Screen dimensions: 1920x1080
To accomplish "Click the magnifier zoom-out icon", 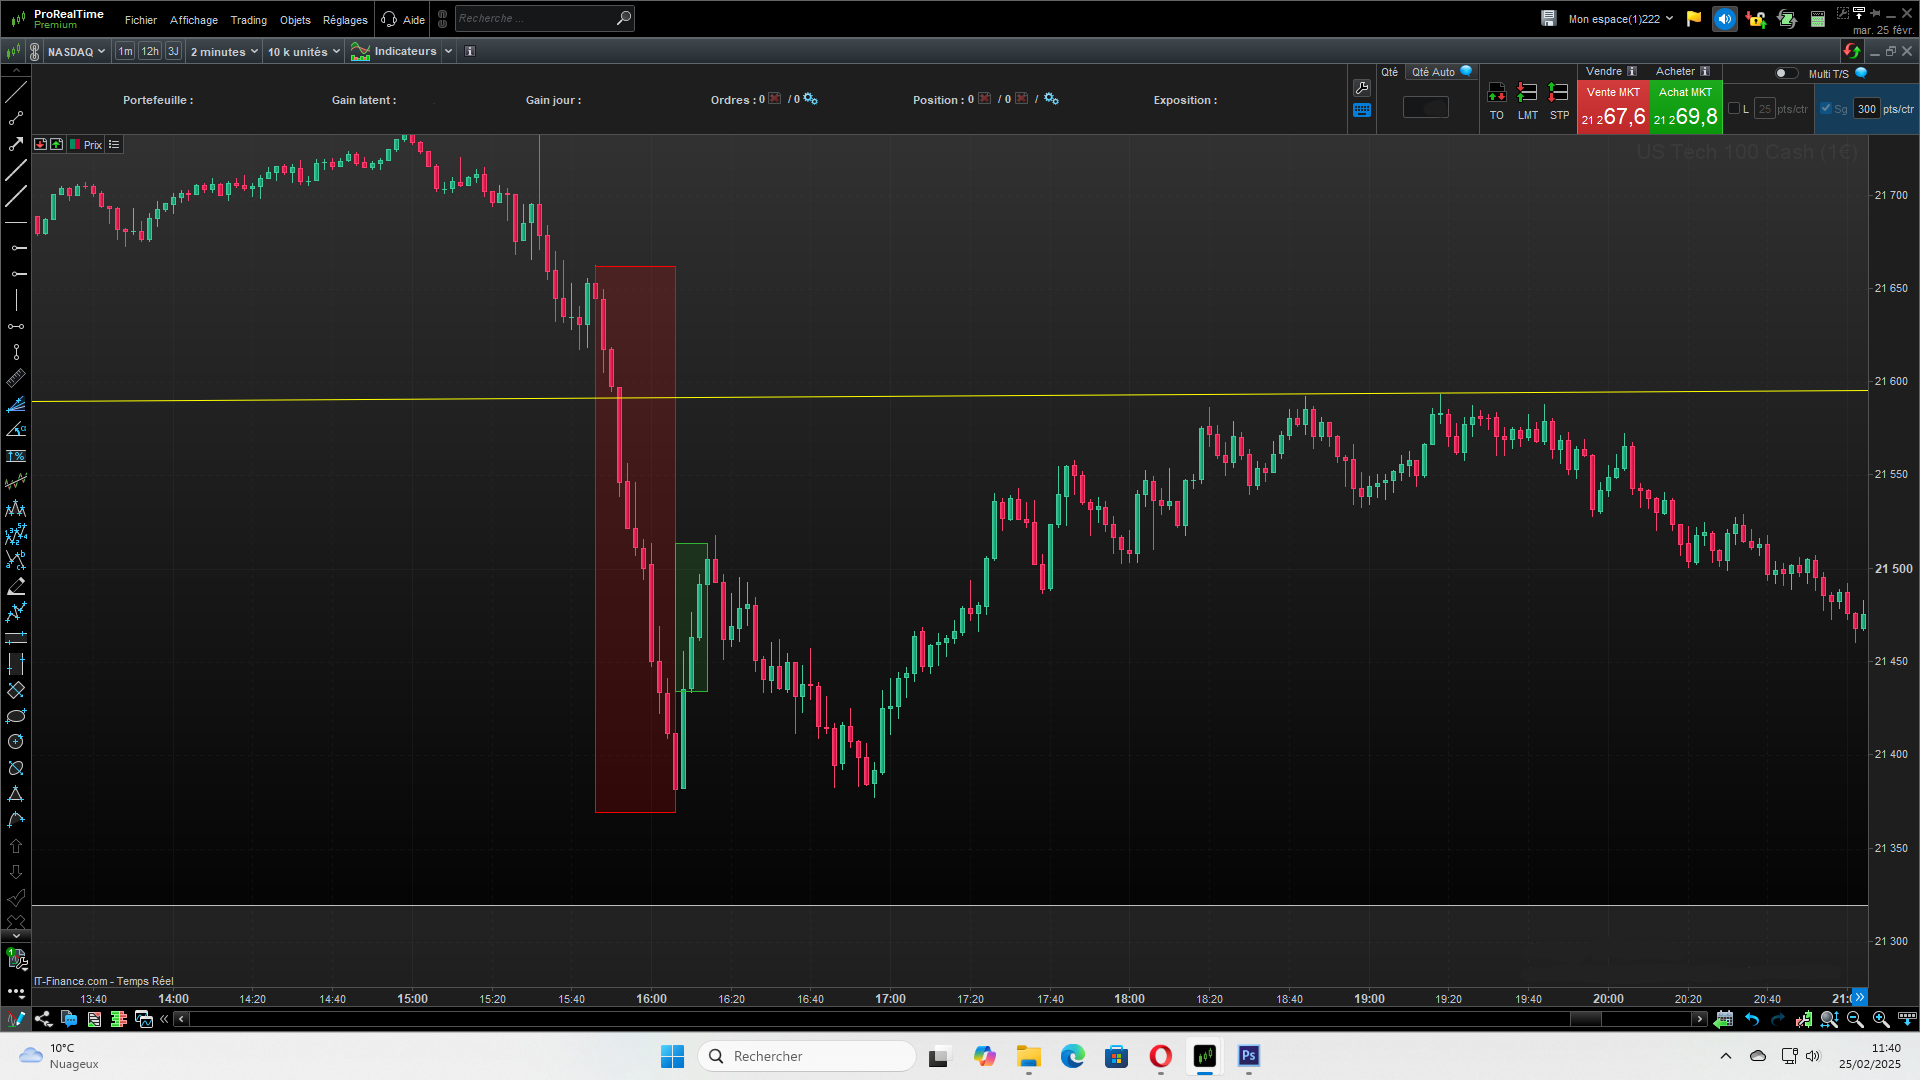I will pyautogui.click(x=1855, y=1019).
